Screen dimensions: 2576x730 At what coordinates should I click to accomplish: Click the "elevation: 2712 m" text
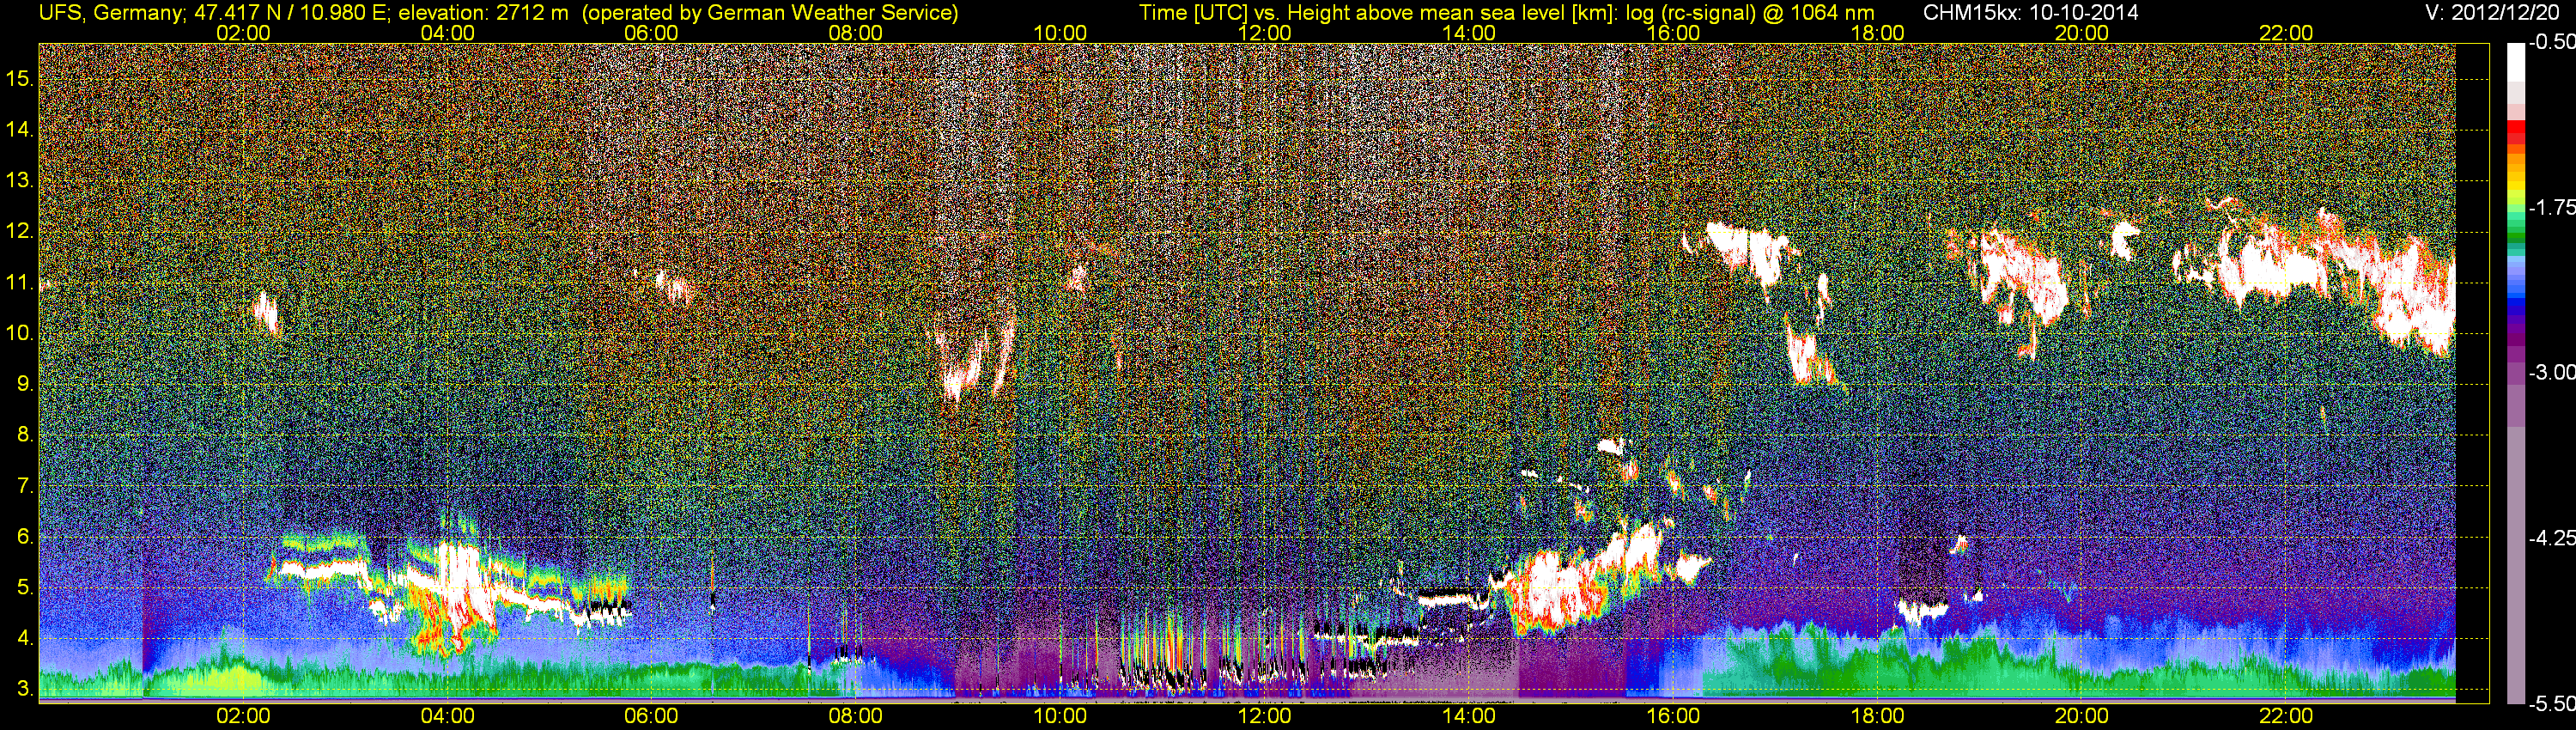(483, 13)
